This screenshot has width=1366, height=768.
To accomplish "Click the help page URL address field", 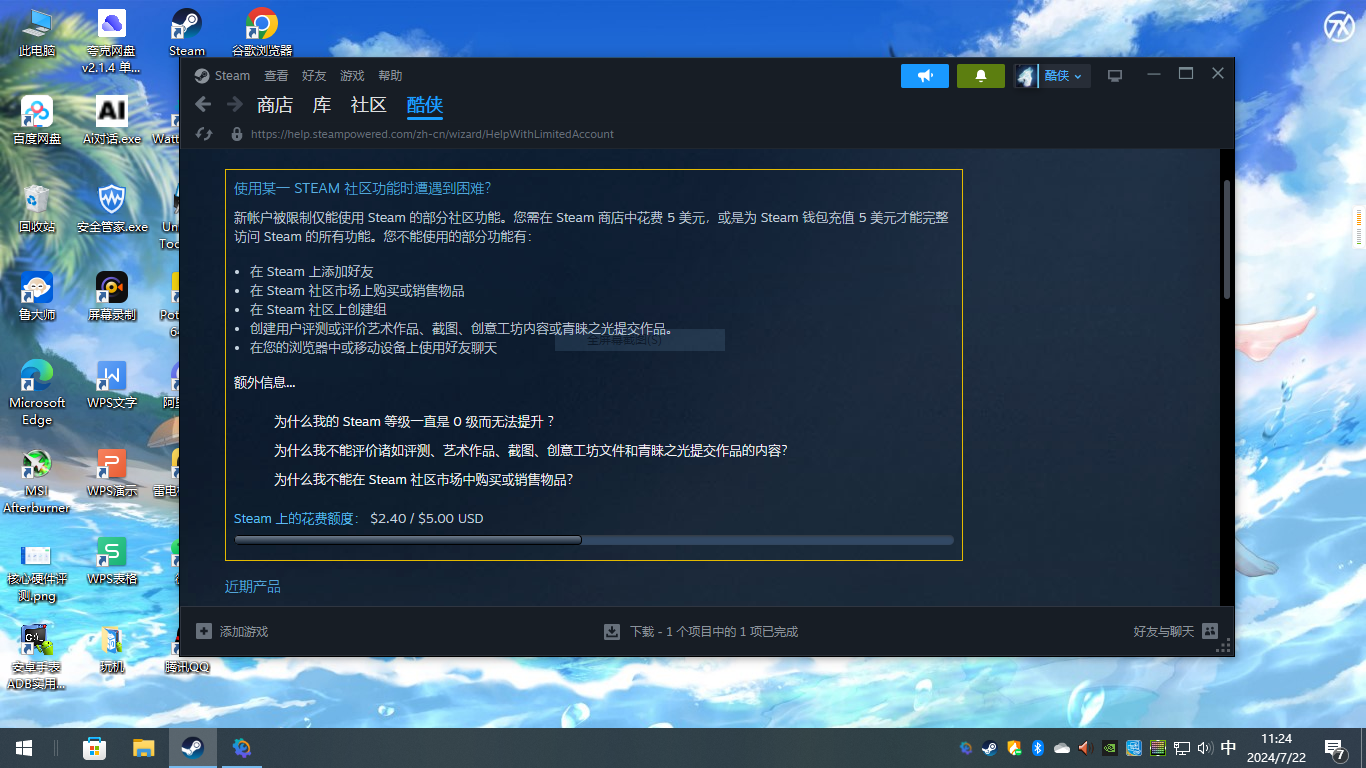I will pyautogui.click(x=432, y=134).
